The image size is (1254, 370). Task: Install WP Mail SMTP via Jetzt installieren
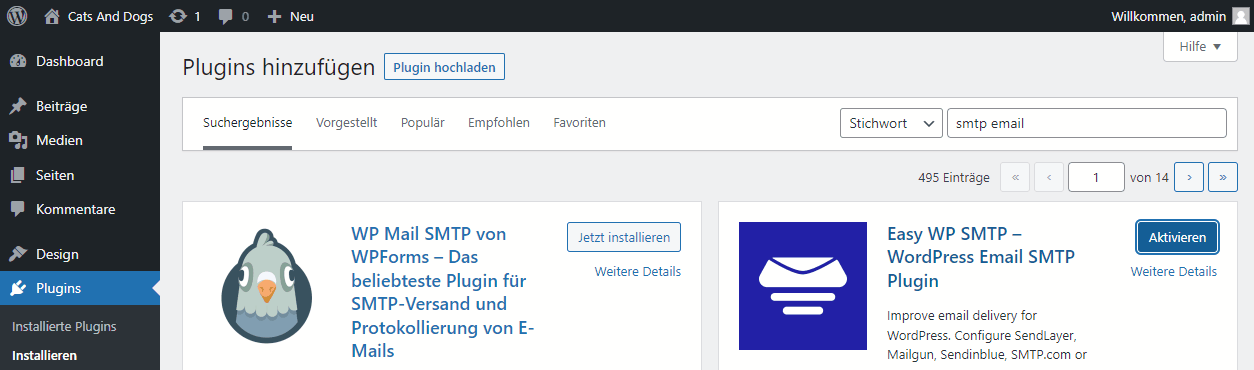[x=624, y=238]
